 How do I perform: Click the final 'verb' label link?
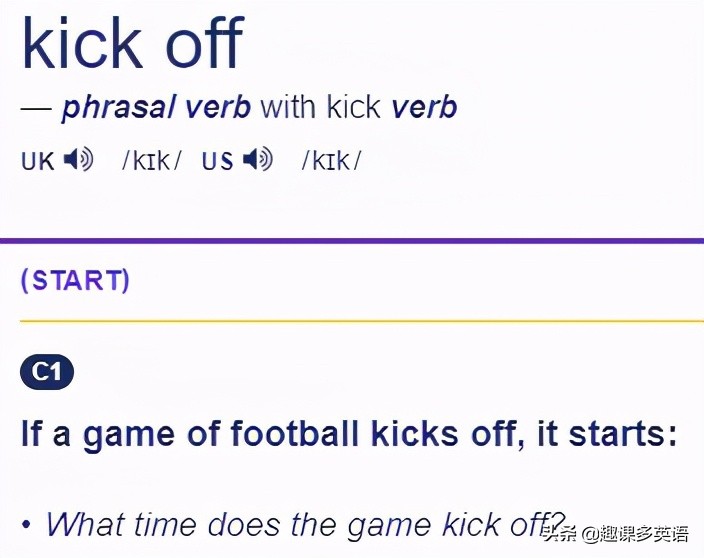click(x=423, y=108)
